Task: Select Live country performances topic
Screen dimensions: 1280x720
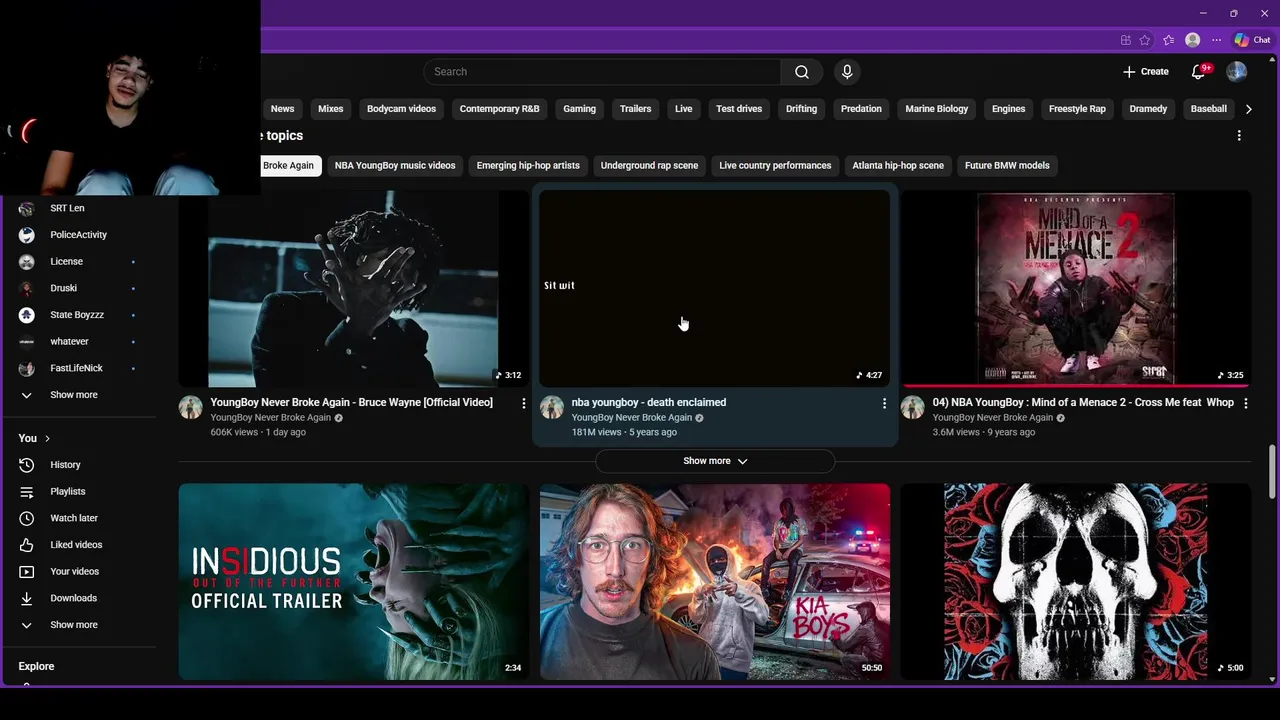Action: [775, 166]
